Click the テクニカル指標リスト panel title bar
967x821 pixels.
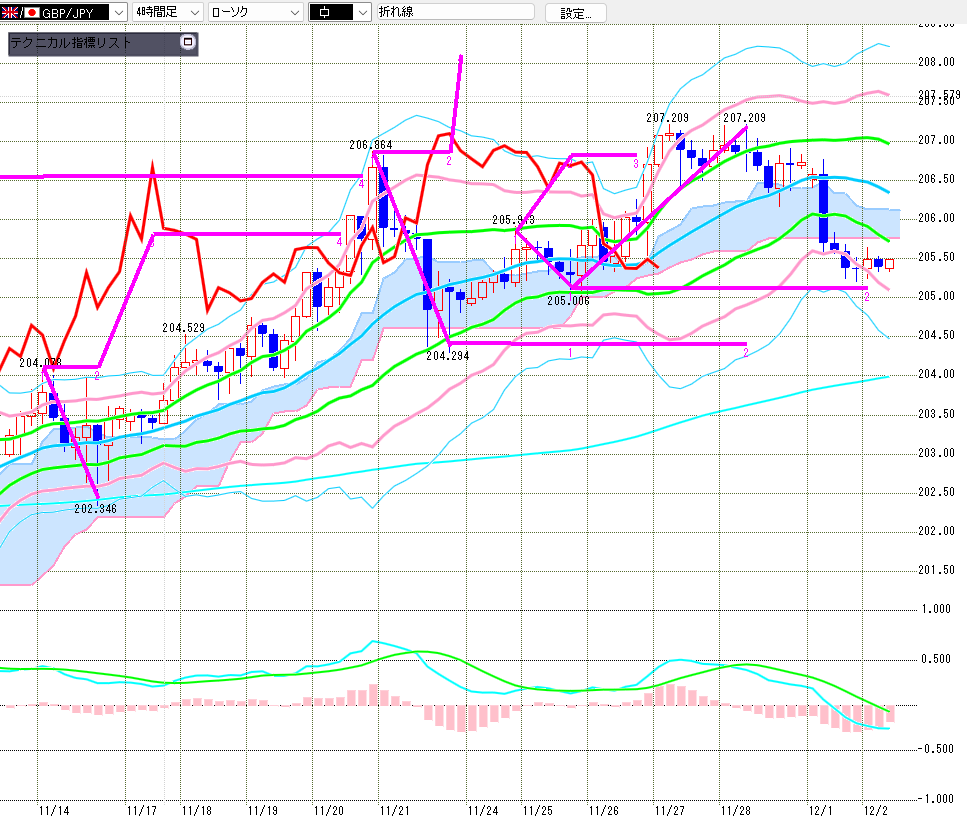[90, 44]
